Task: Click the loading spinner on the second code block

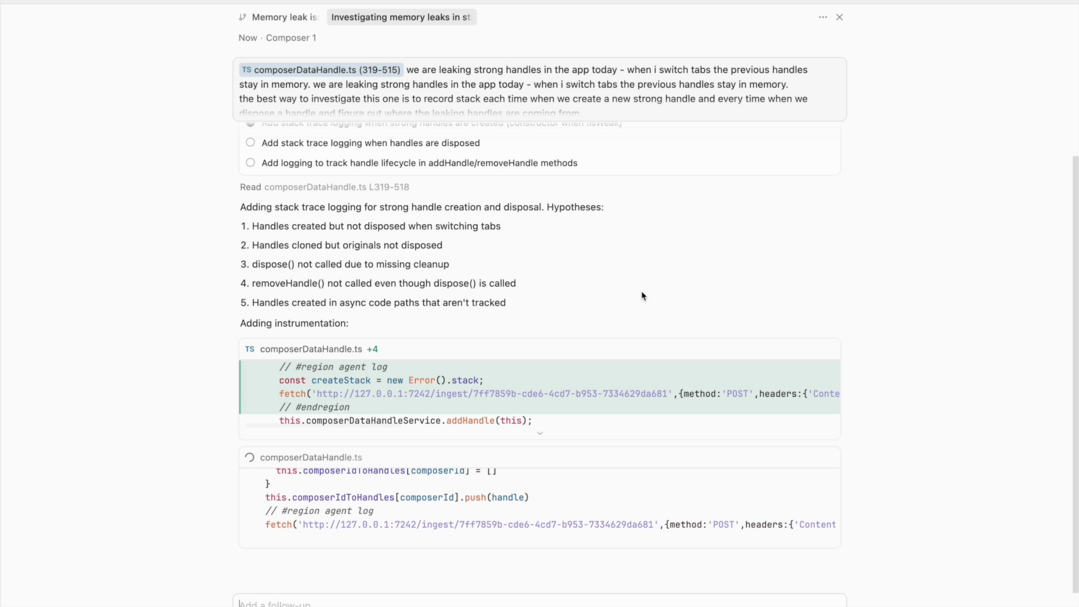Action: (x=250, y=457)
